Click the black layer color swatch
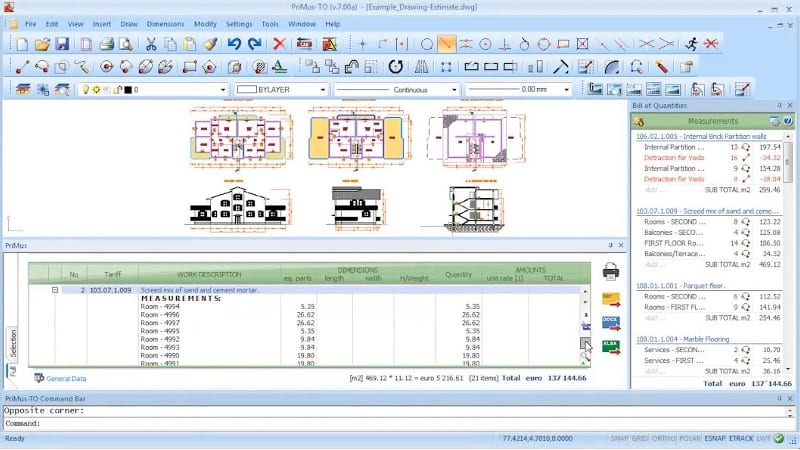 click(x=128, y=90)
